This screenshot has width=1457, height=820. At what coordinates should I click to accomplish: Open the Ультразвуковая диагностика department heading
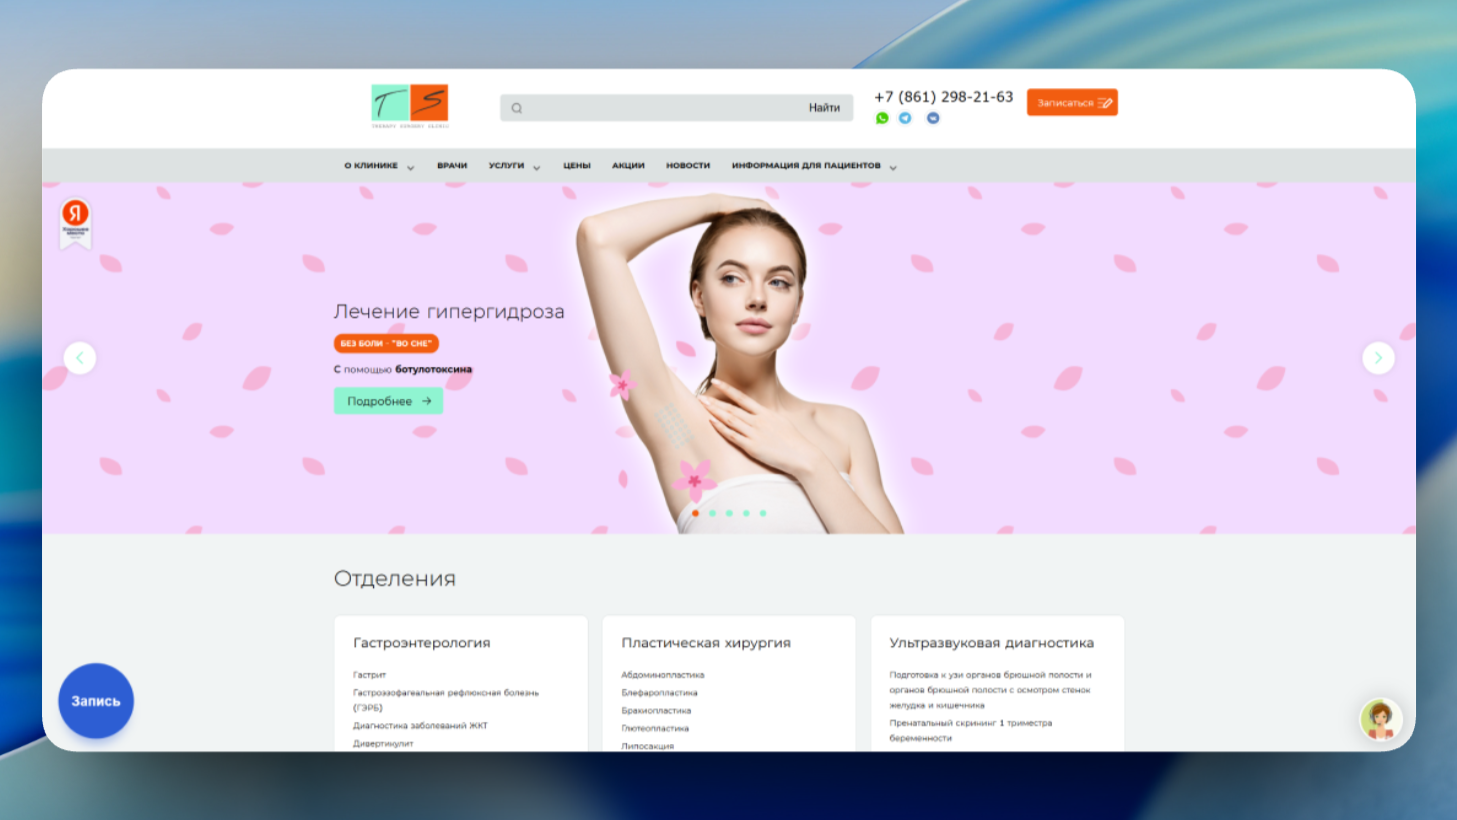[992, 643]
